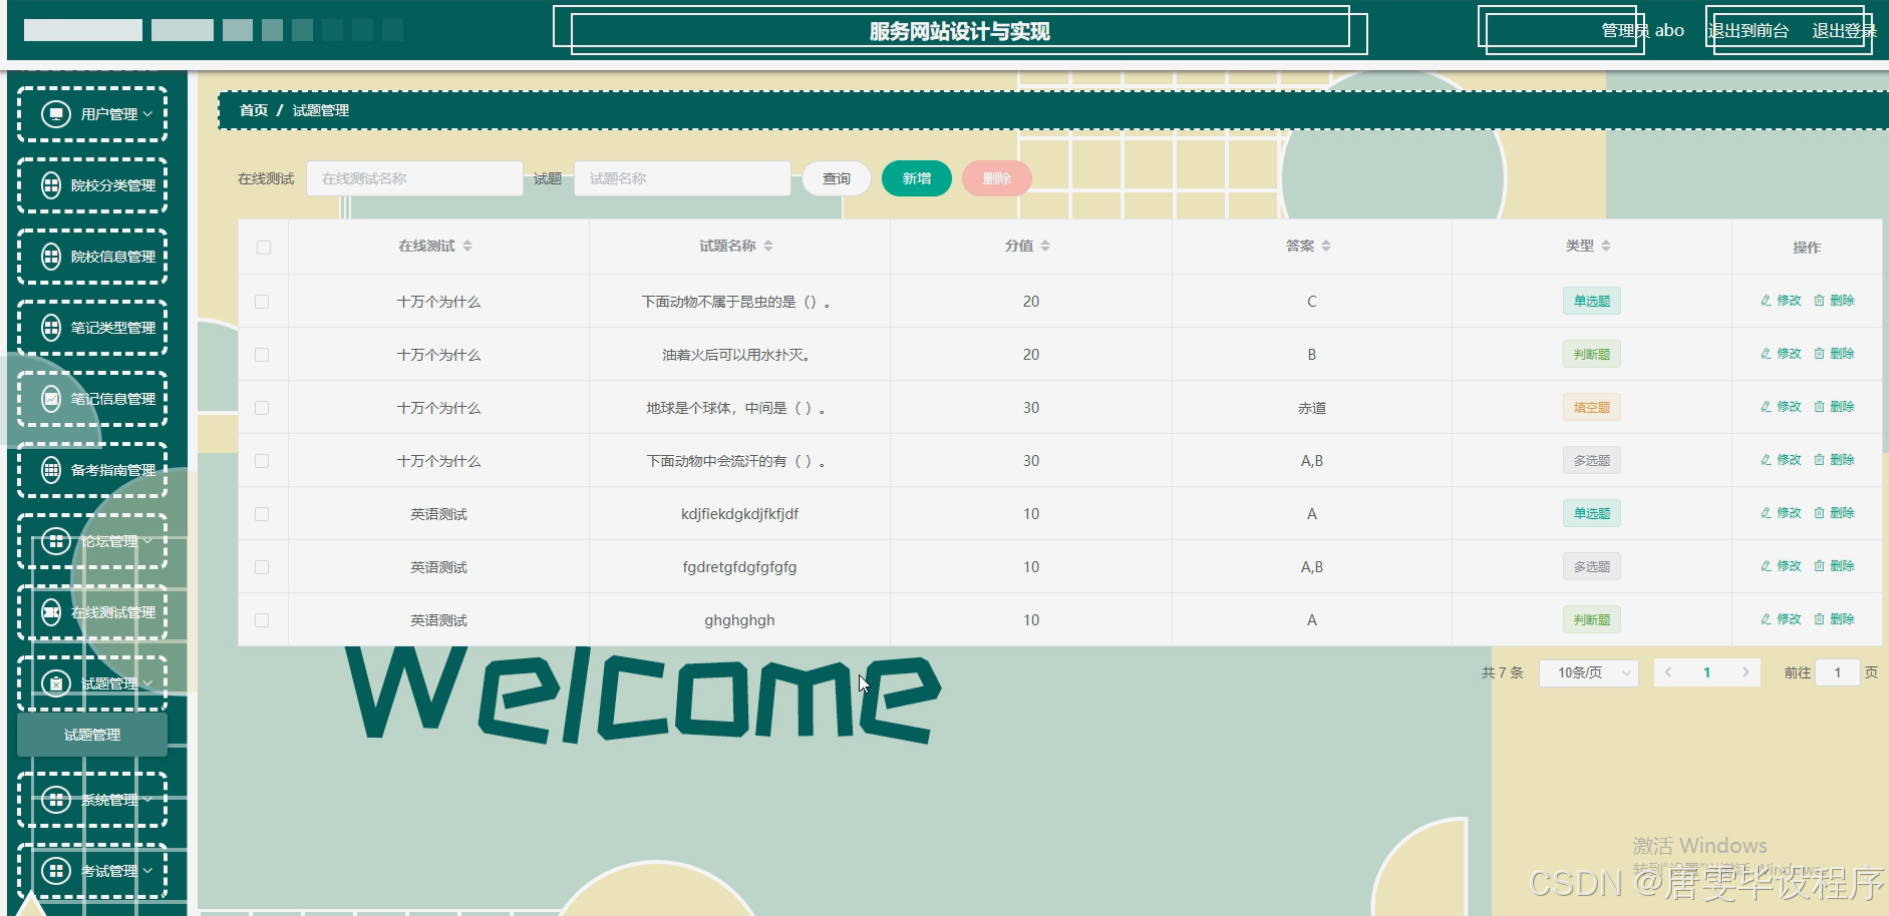Check the 地球是个球体 row checkbox
Screen dimensions: 1889x916
coord(262,407)
